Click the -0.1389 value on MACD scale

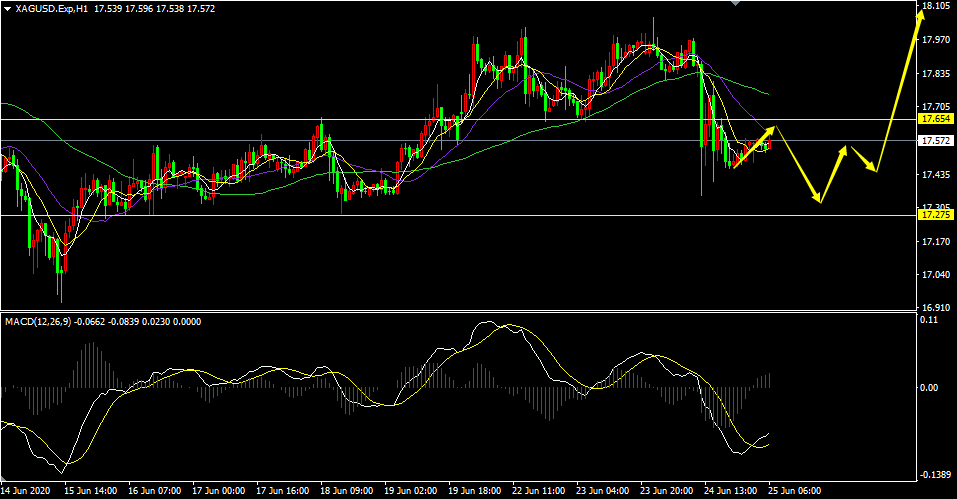pos(936,475)
